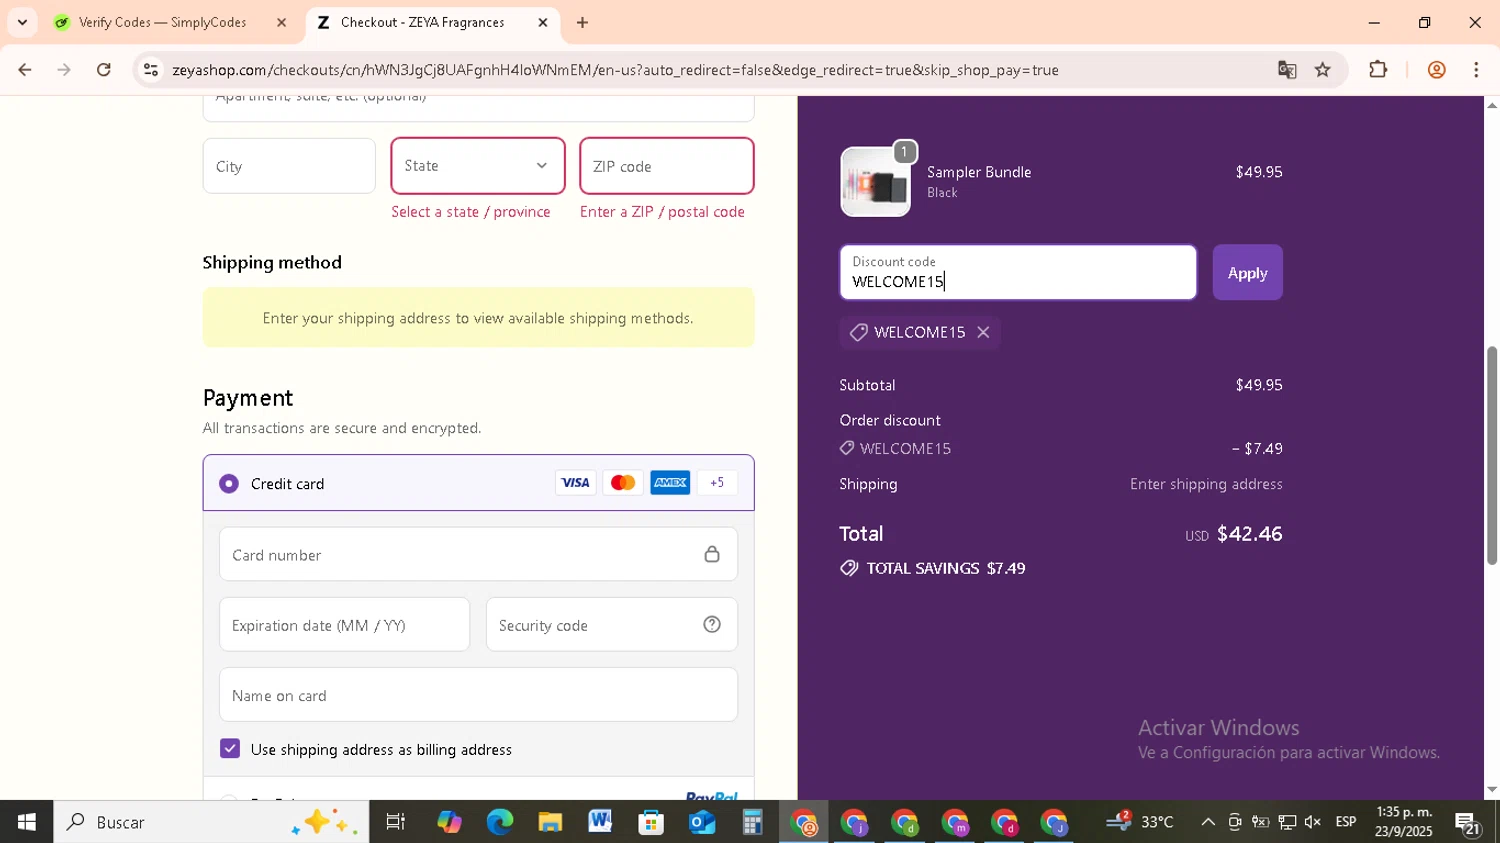Open site information icon in address bar

tap(151, 70)
